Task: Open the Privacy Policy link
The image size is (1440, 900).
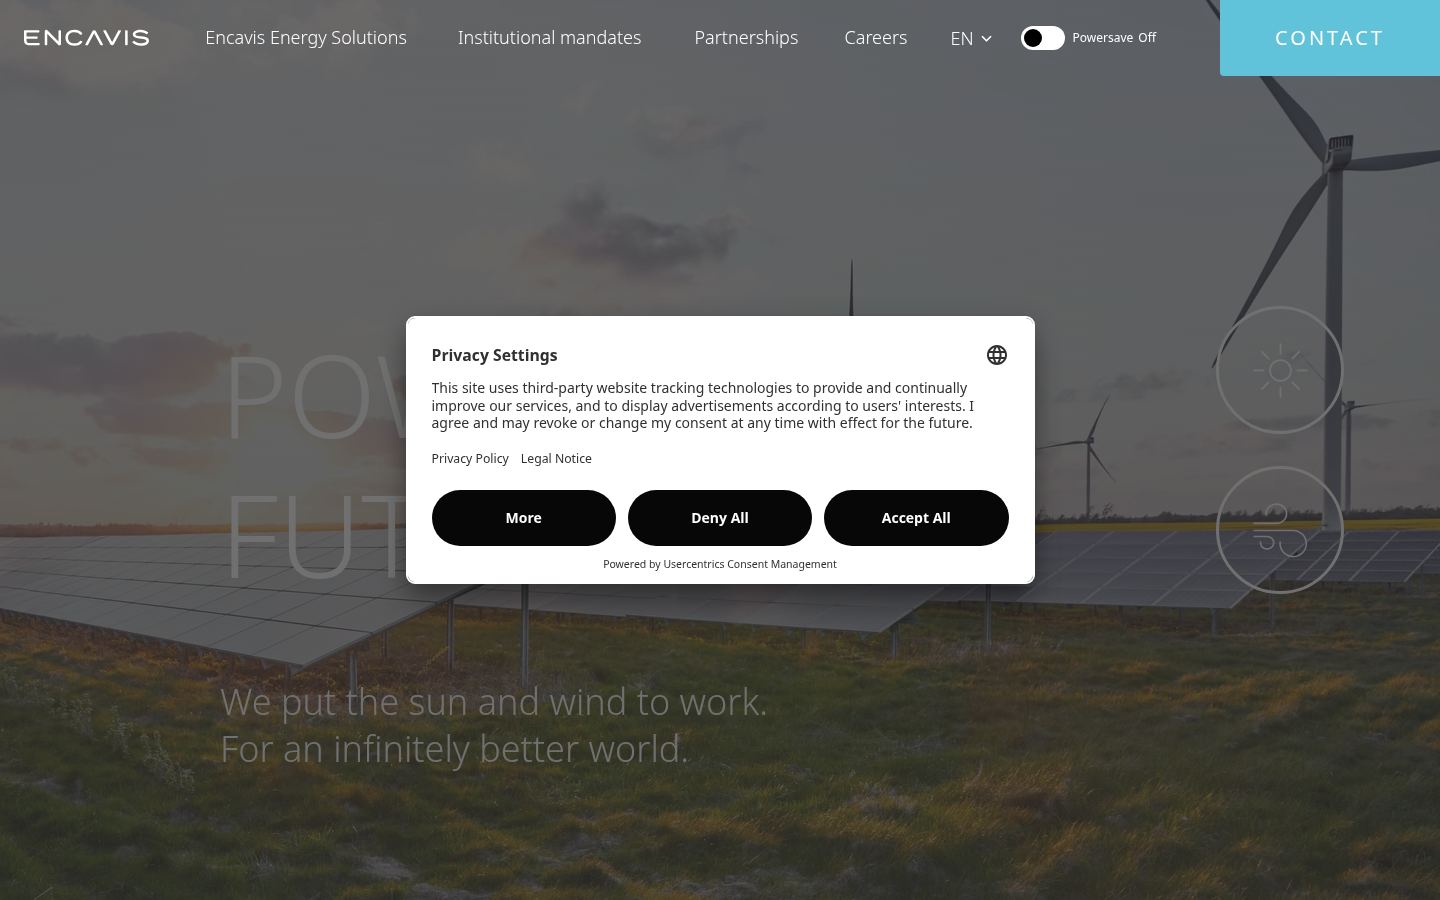Action: tap(470, 458)
